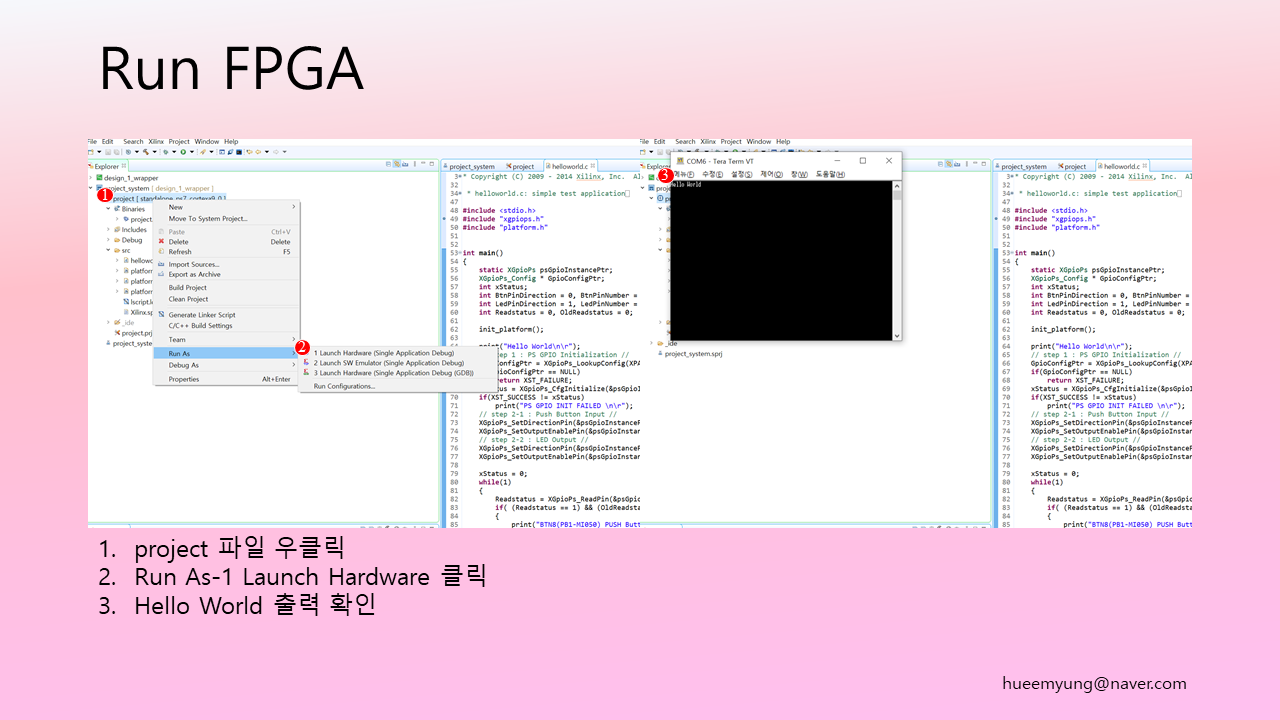Switch to project tab in right editor
Image resolution: width=1280 pixels, height=720 pixels.
click(x=1072, y=166)
